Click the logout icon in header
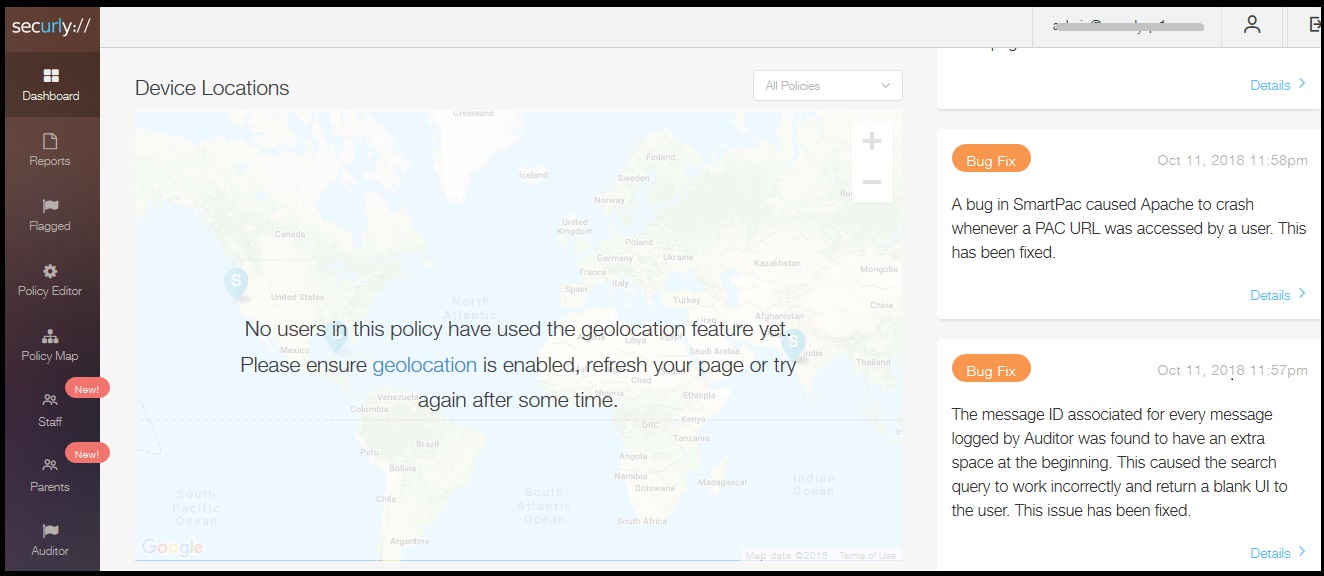 [1314, 25]
